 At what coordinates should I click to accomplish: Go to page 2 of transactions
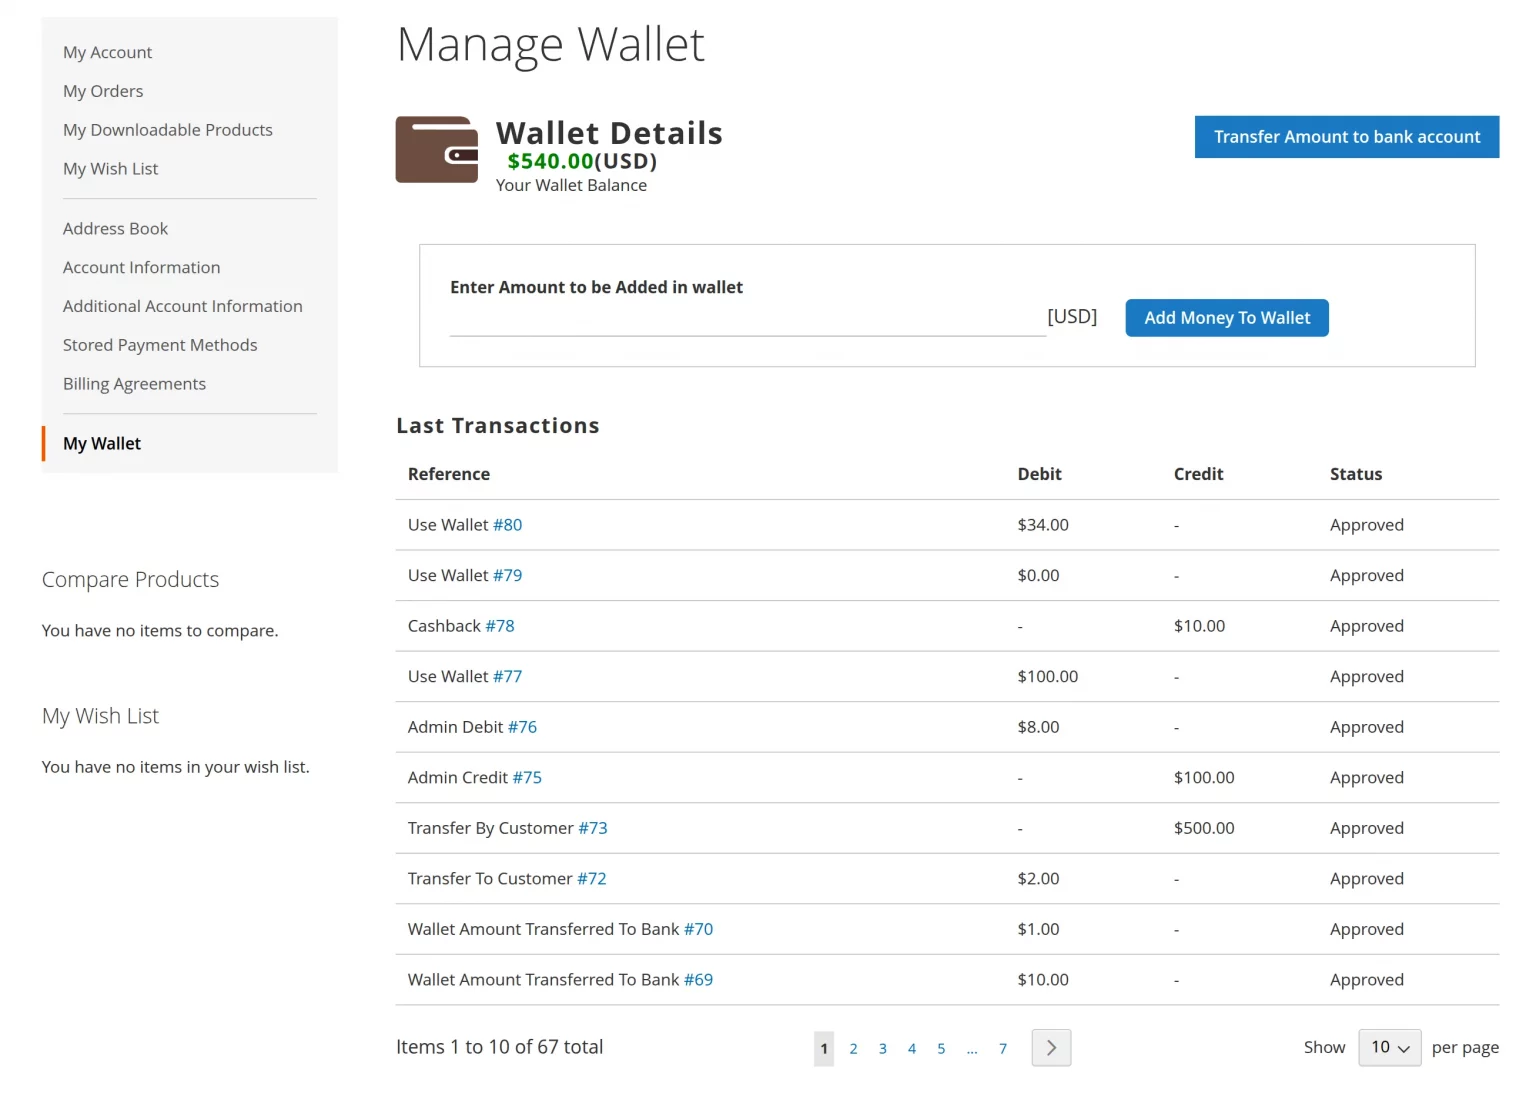point(853,1048)
